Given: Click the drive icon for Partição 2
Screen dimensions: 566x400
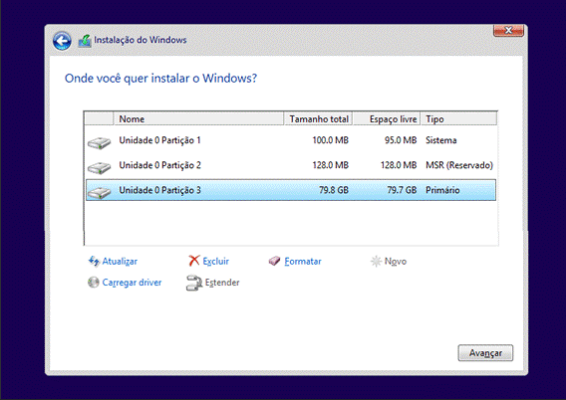Looking at the screenshot, I should pos(99,168).
